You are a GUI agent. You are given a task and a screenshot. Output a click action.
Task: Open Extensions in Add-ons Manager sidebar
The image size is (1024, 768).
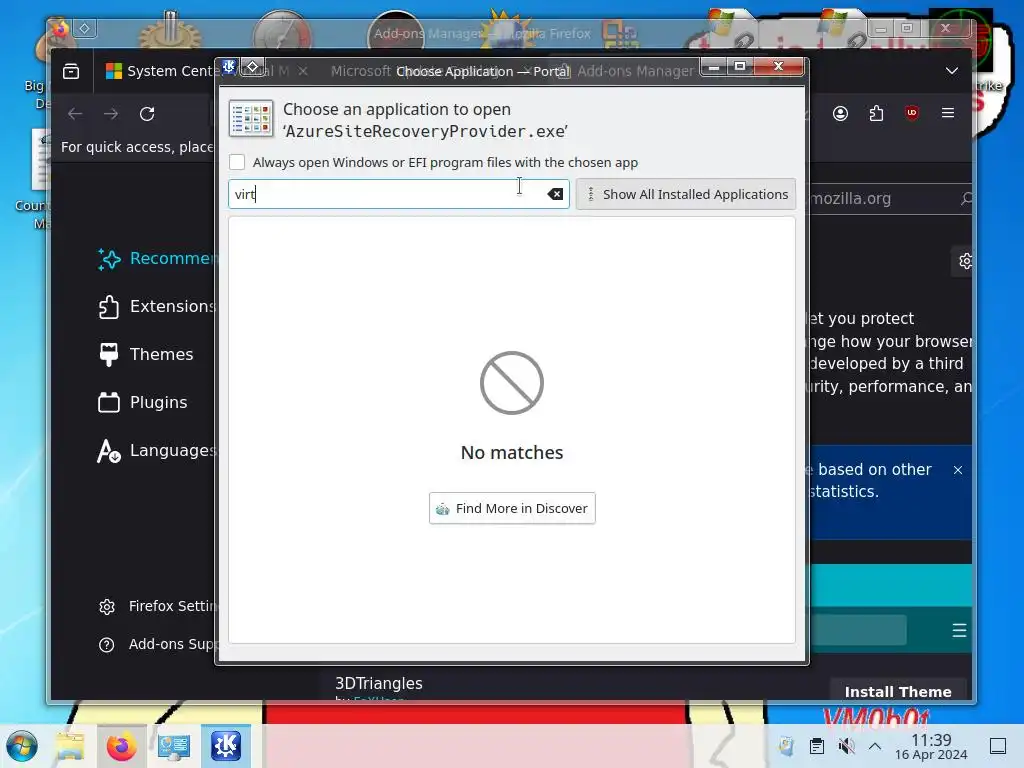157,306
